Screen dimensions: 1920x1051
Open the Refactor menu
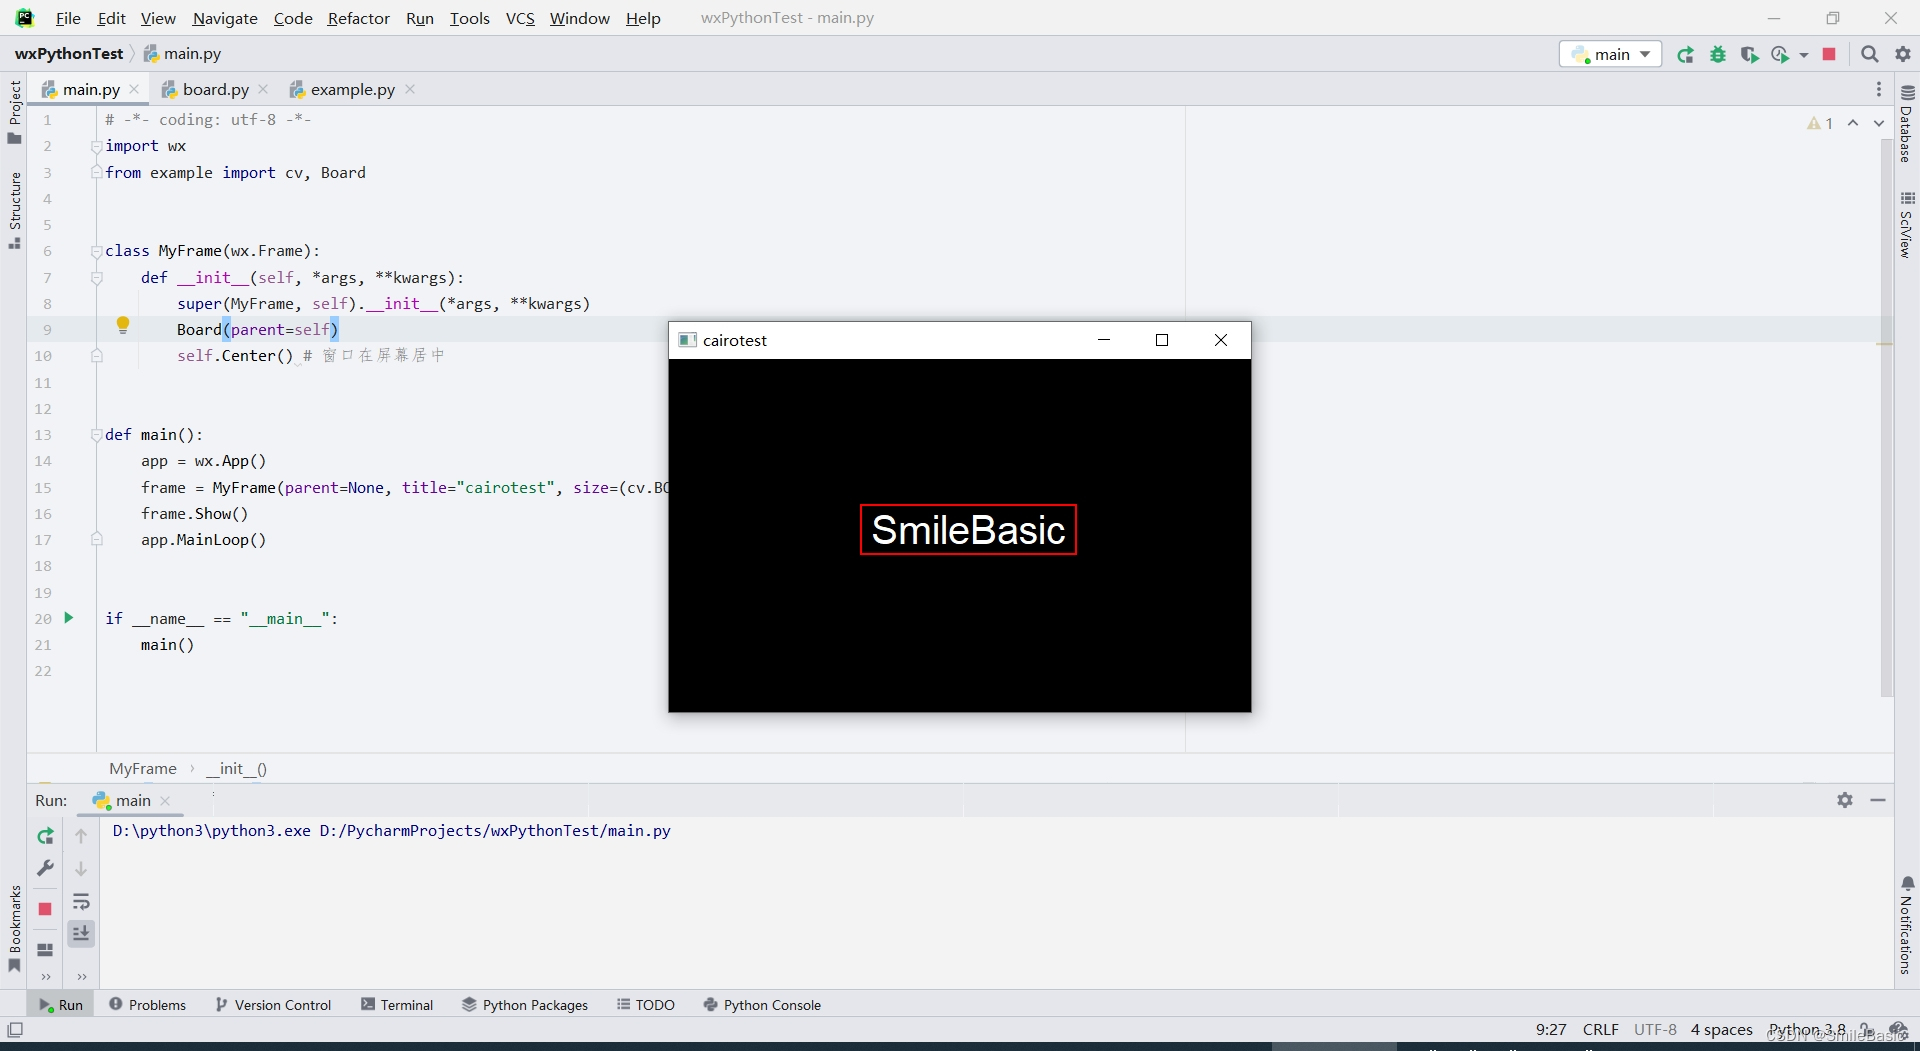[x=358, y=18]
